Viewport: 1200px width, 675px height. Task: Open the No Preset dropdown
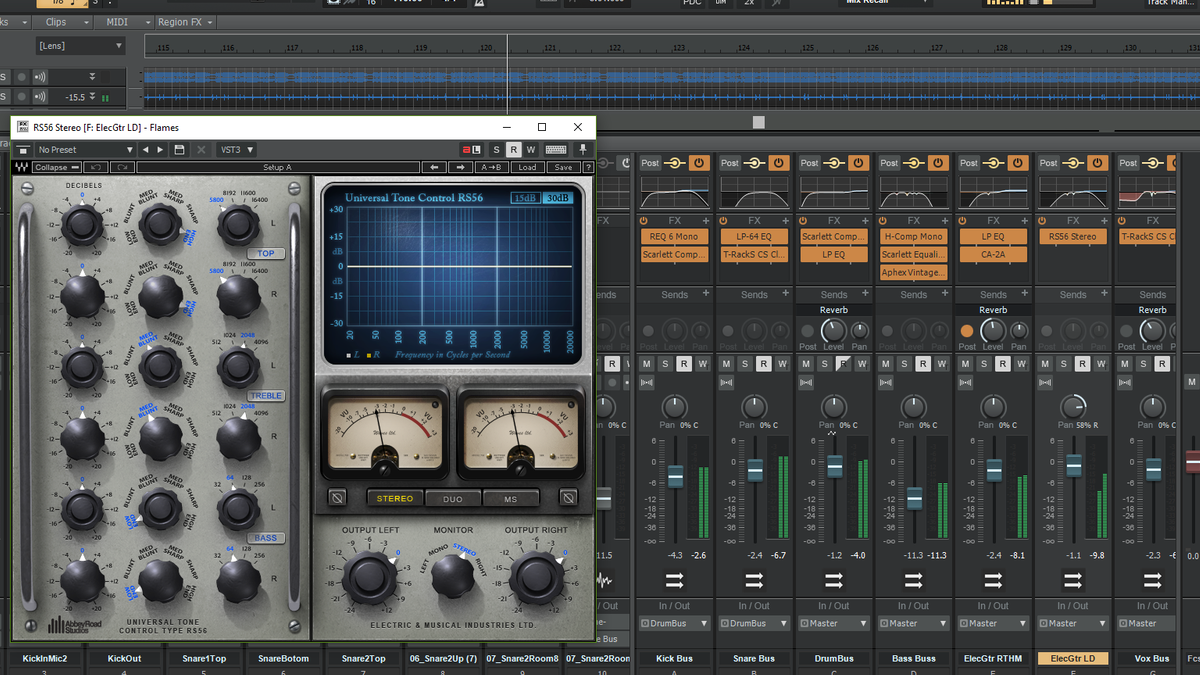tap(85, 149)
